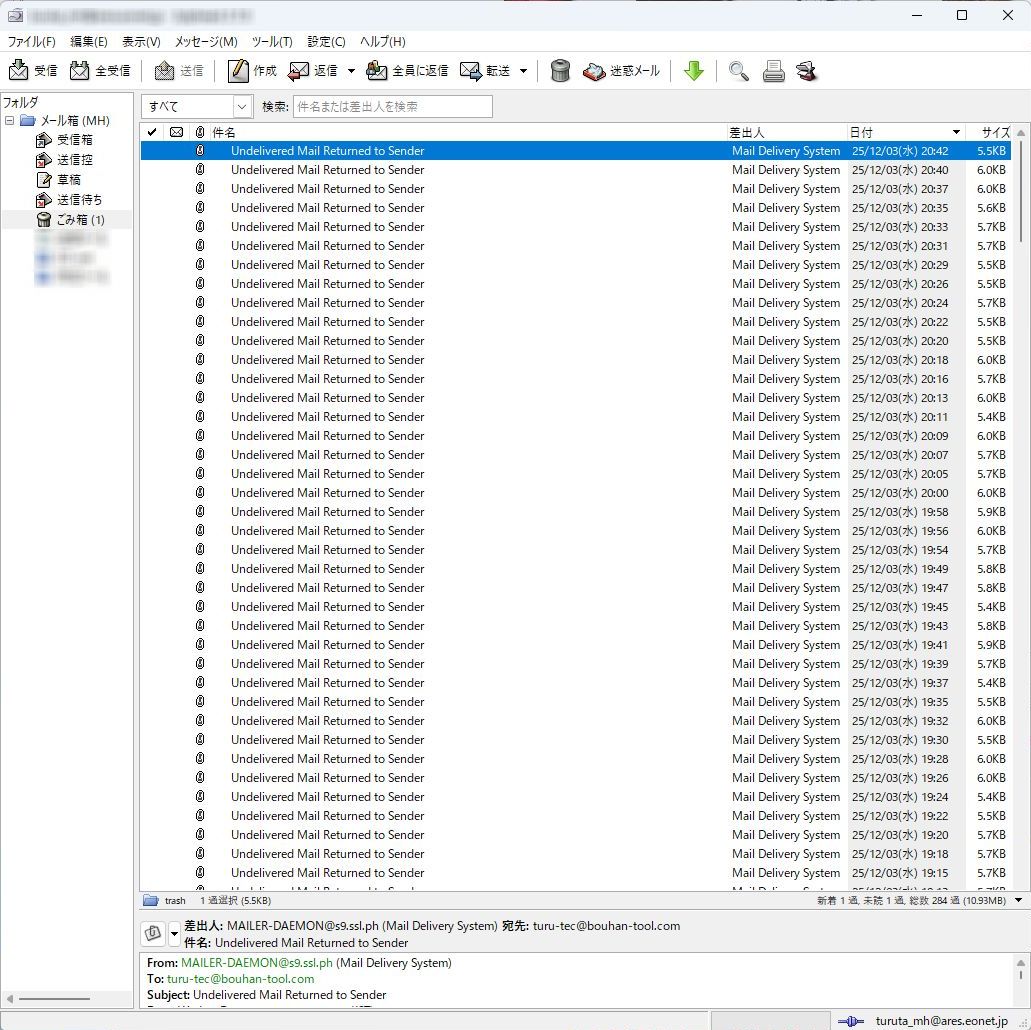Open the すべて filter dropdown

pyautogui.click(x=242, y=107)
